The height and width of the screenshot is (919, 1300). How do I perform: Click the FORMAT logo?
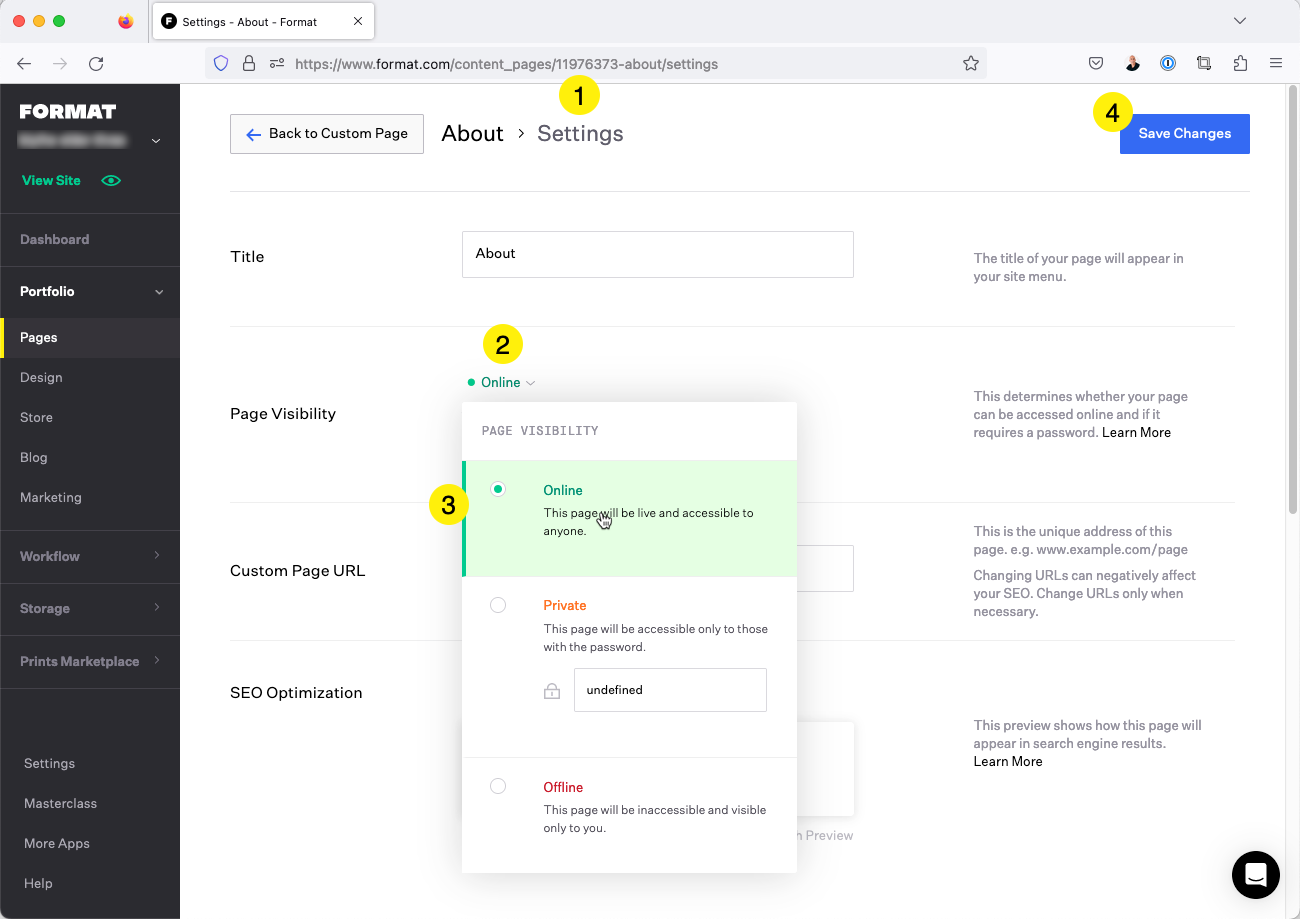point(68,111)
